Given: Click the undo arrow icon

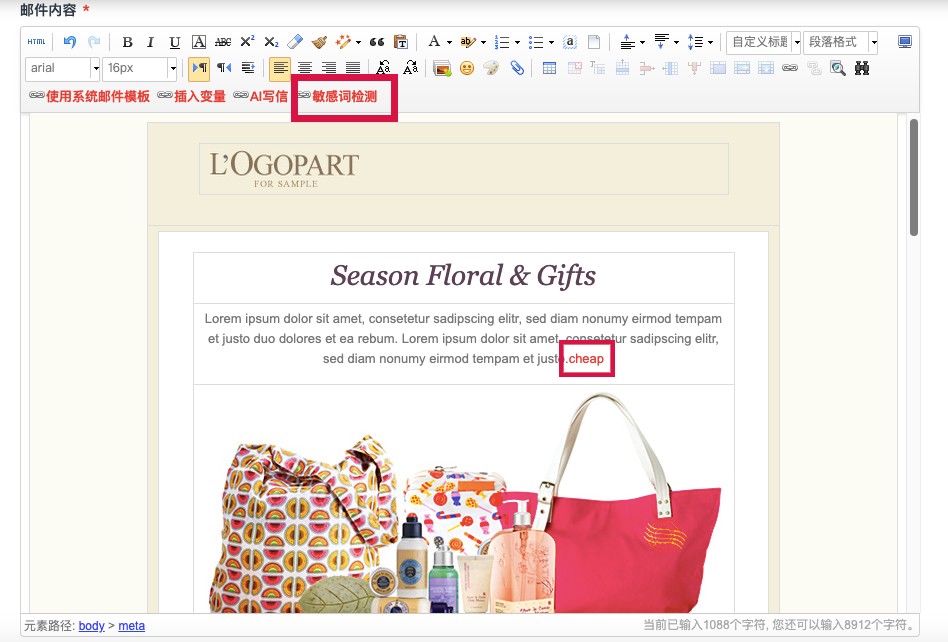Looking at the screenshot, I should coord(70,42).
